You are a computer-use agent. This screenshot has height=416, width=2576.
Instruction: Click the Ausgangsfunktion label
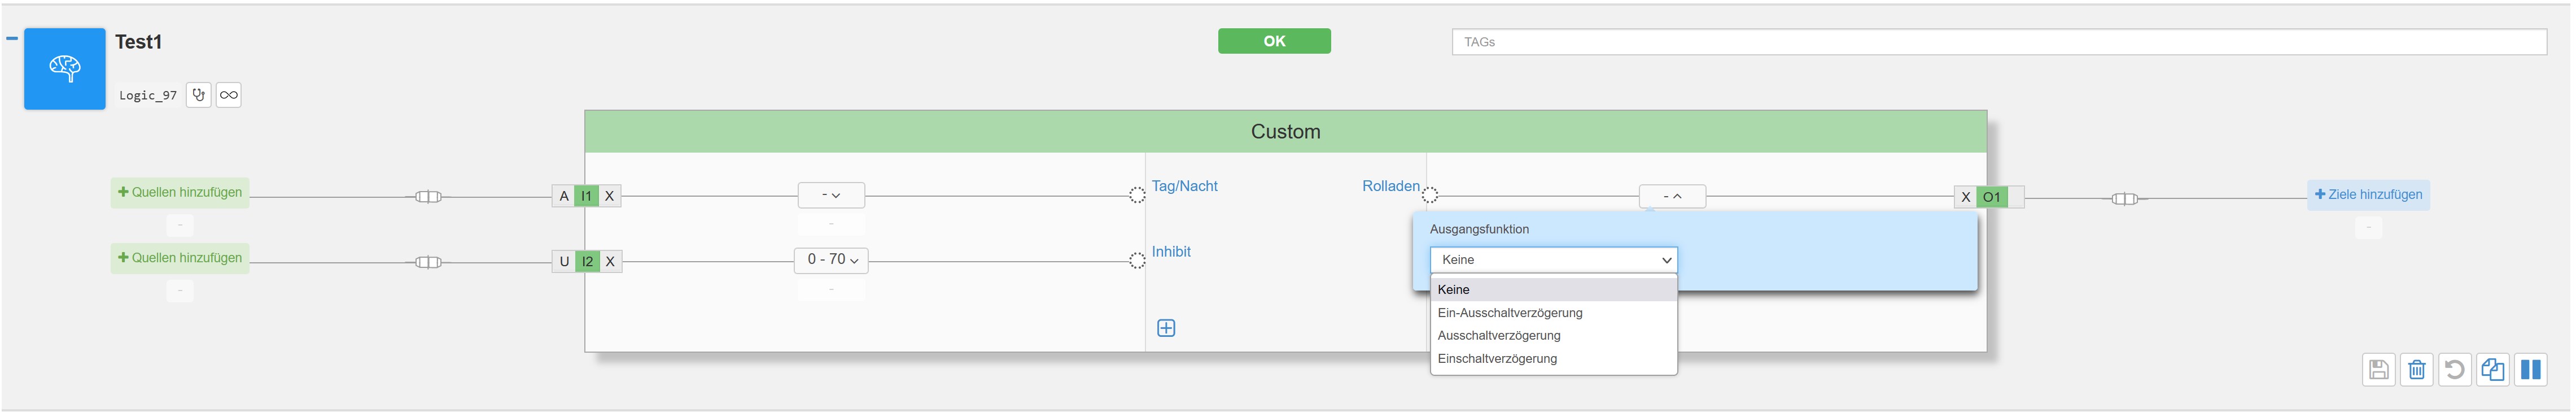(x=1479, y=229)
